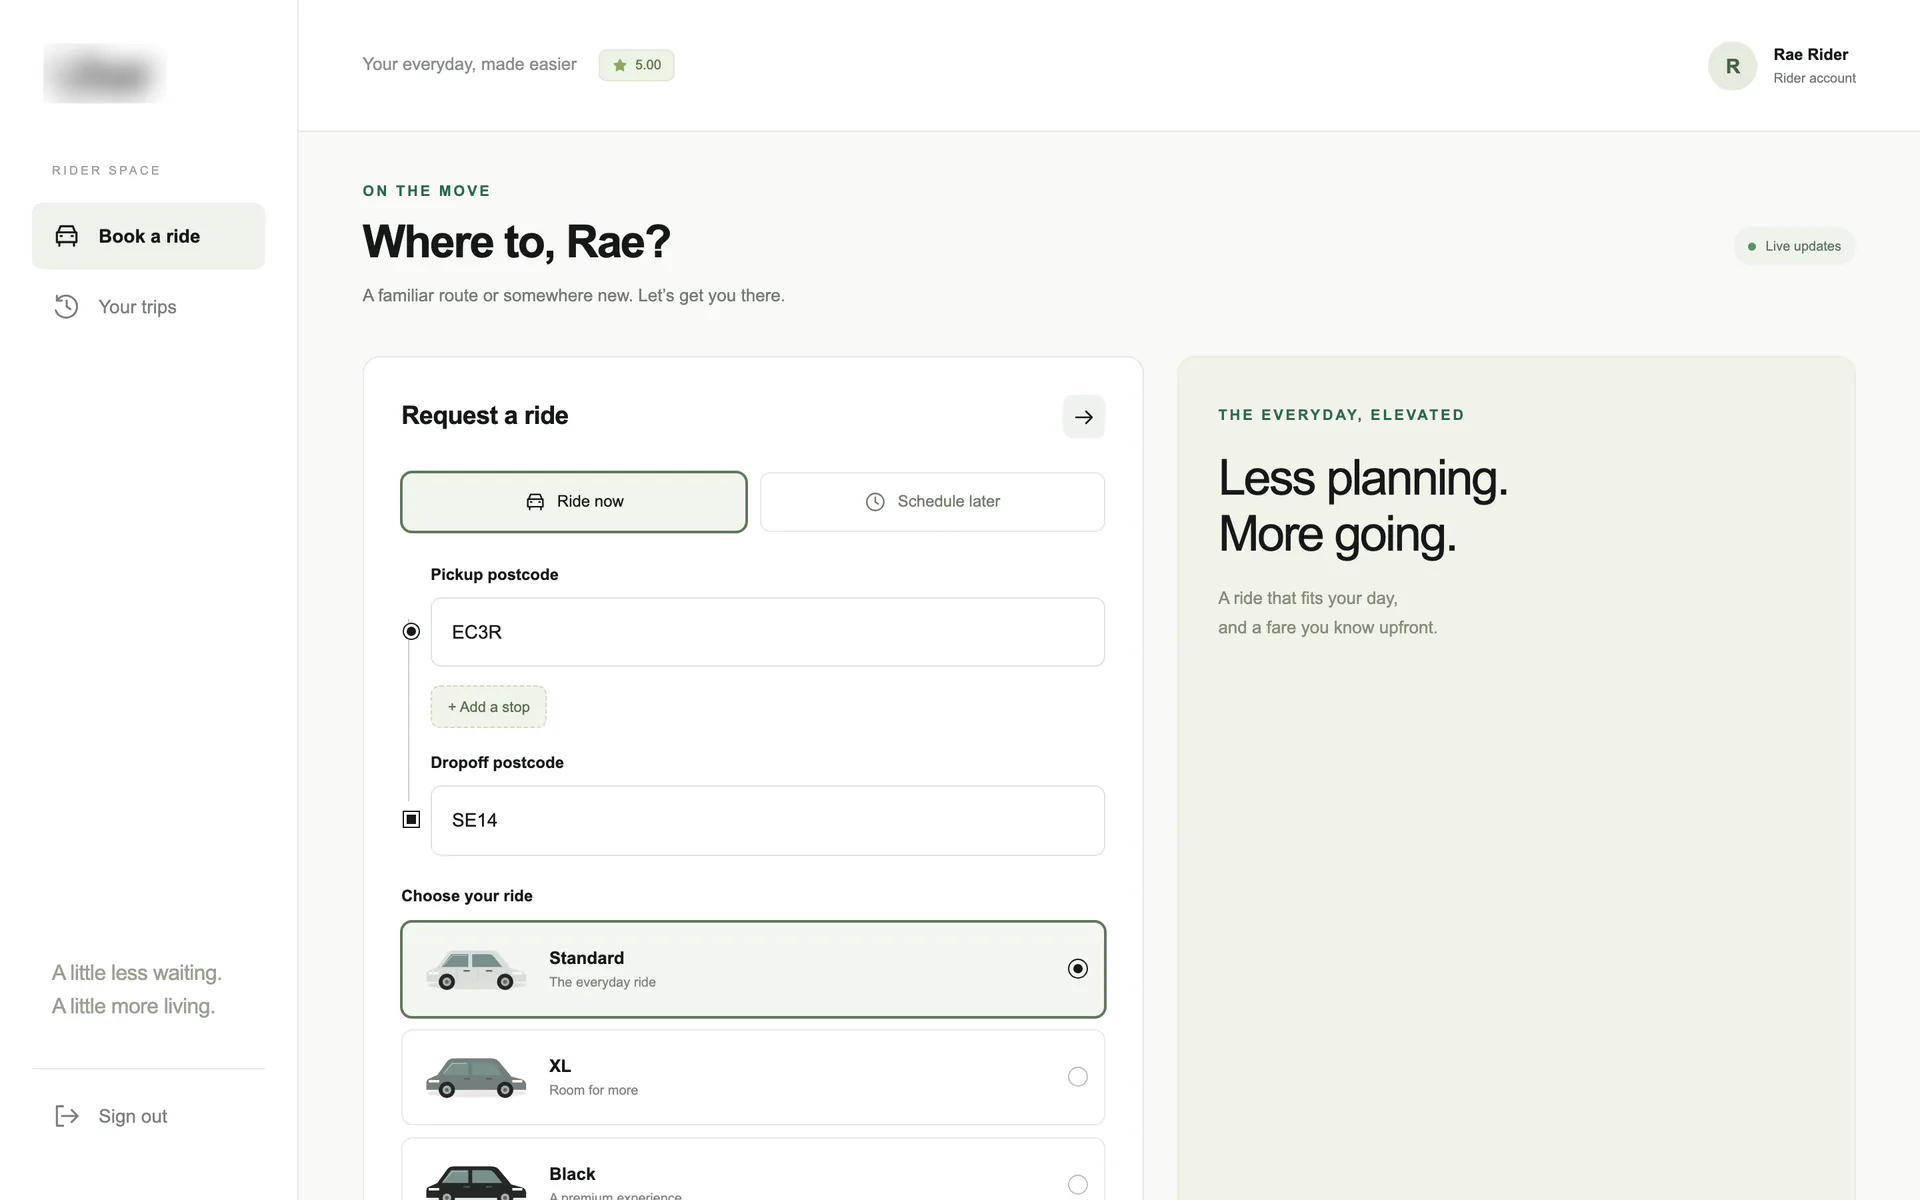Screen dimensions: 1920x1200
Task: Click the arrow button next to Request a ride
Action: coord(1083,417)
